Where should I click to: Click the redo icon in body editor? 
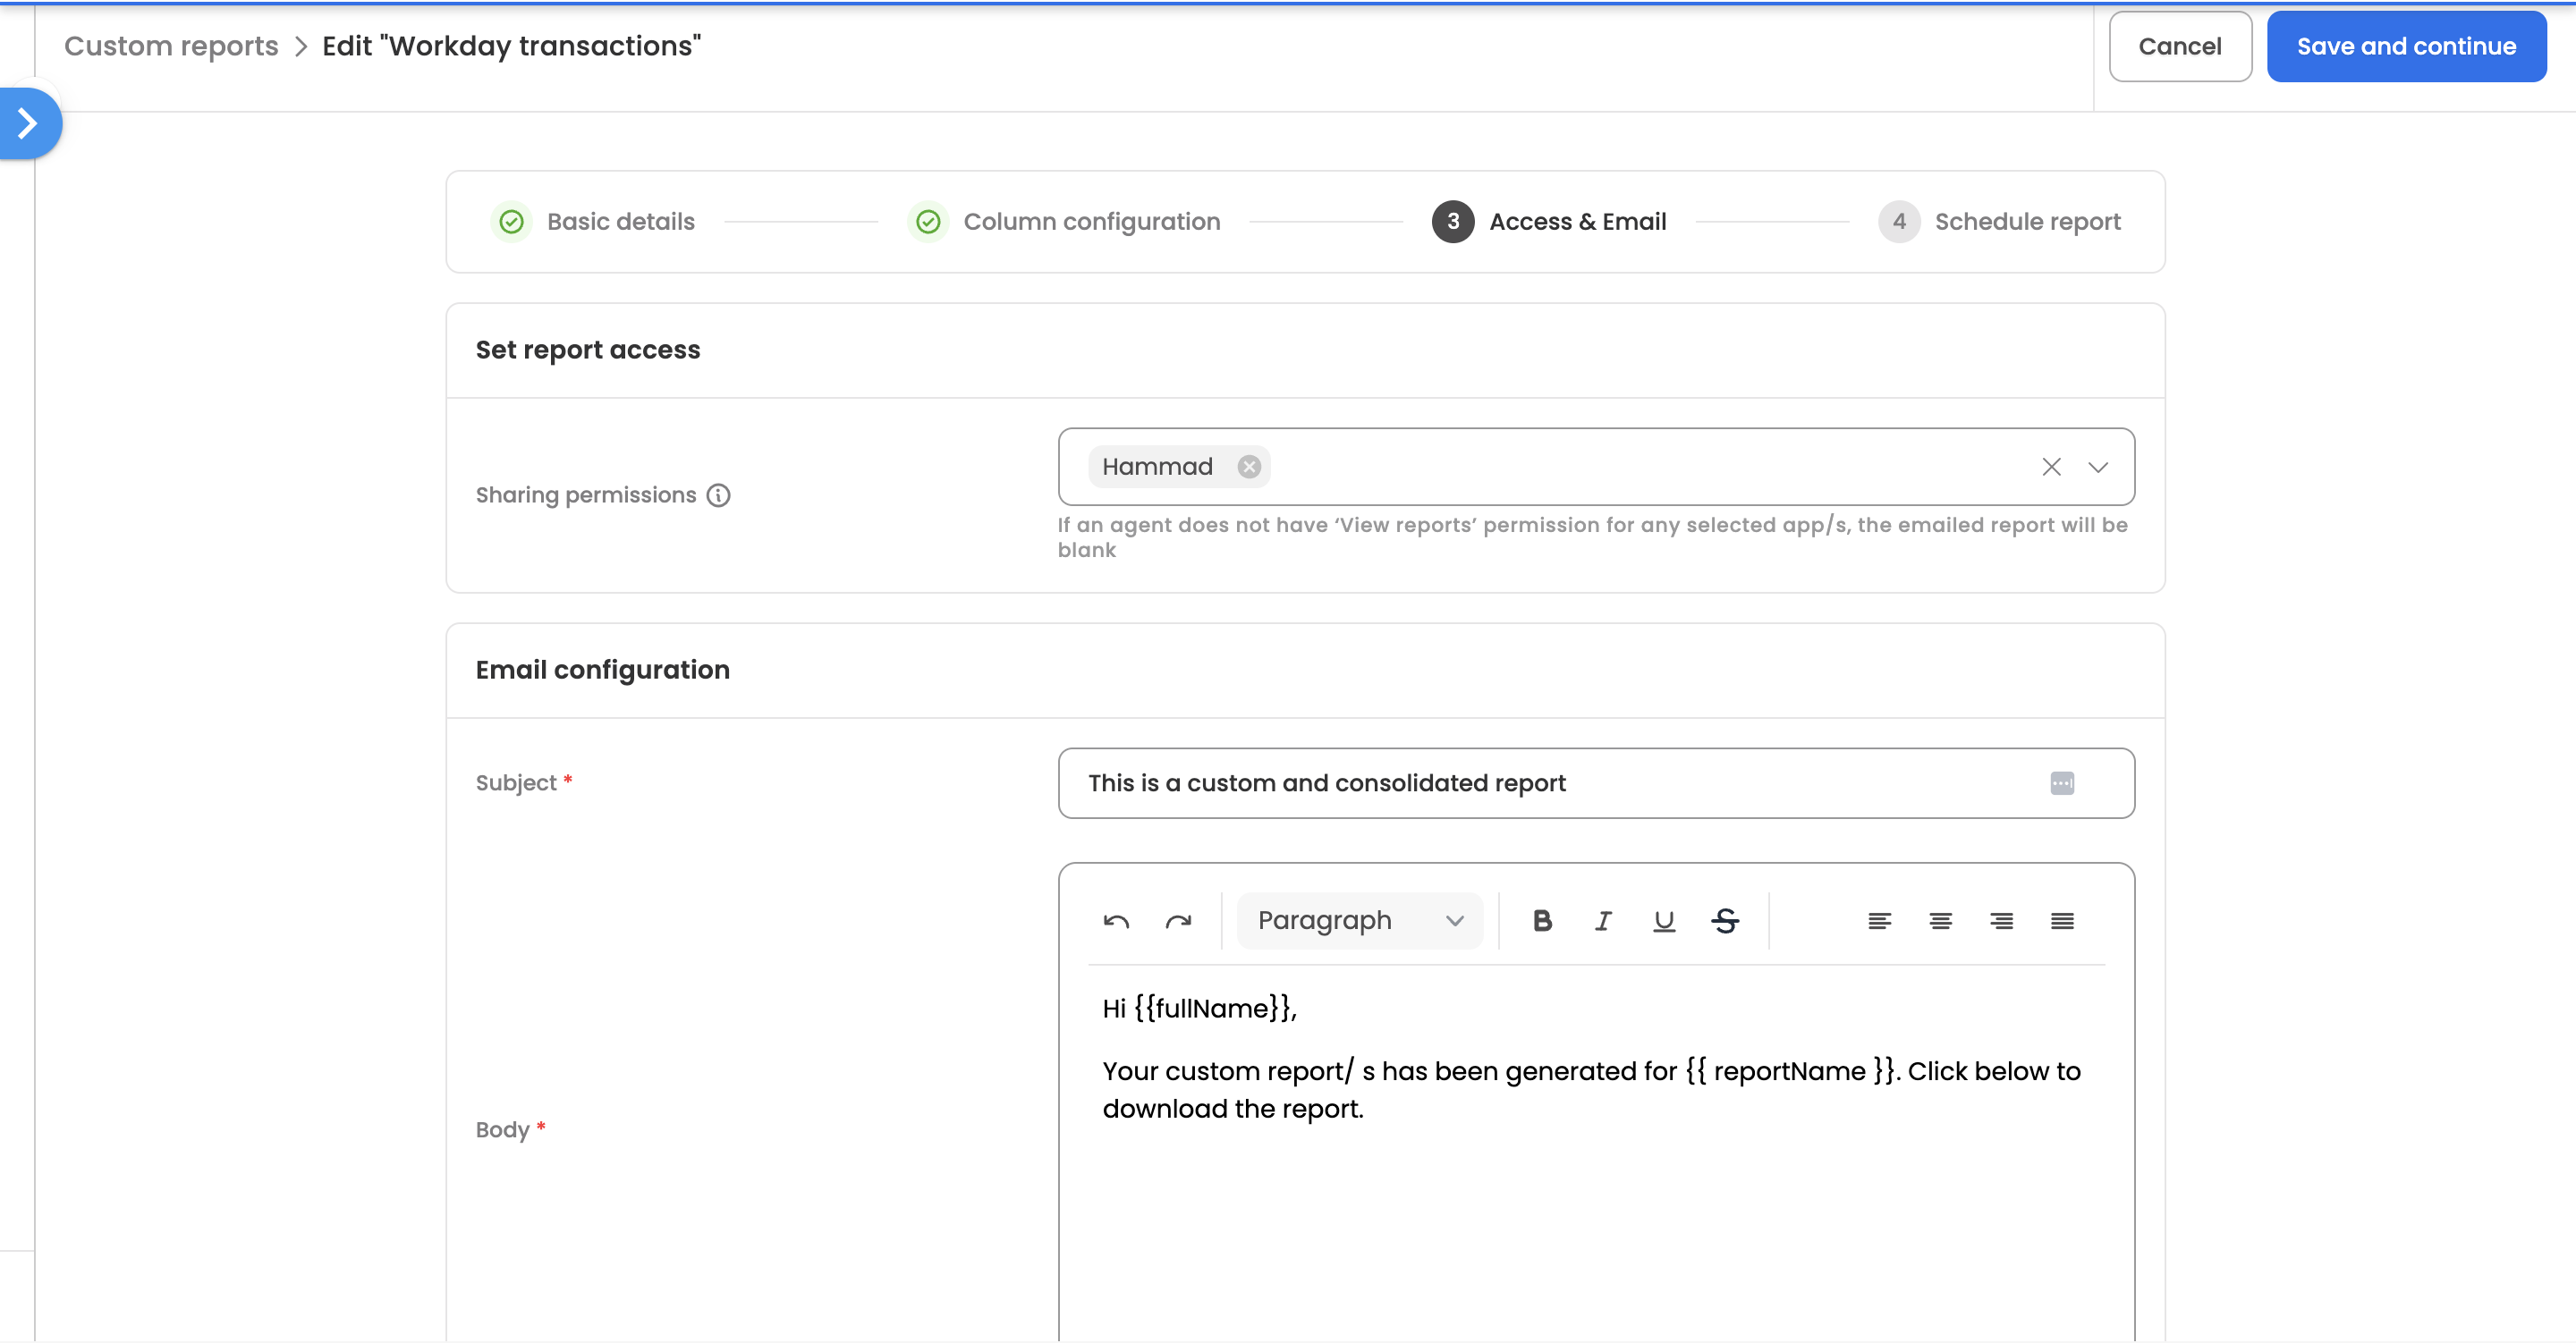[1178, 921]
